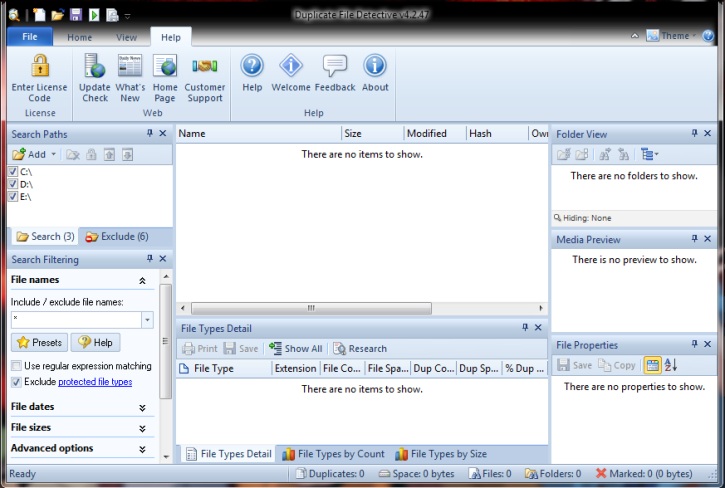The image size is (725, 488).
Task: Open the Add dropdown arrow
Action: click(53, 154)
